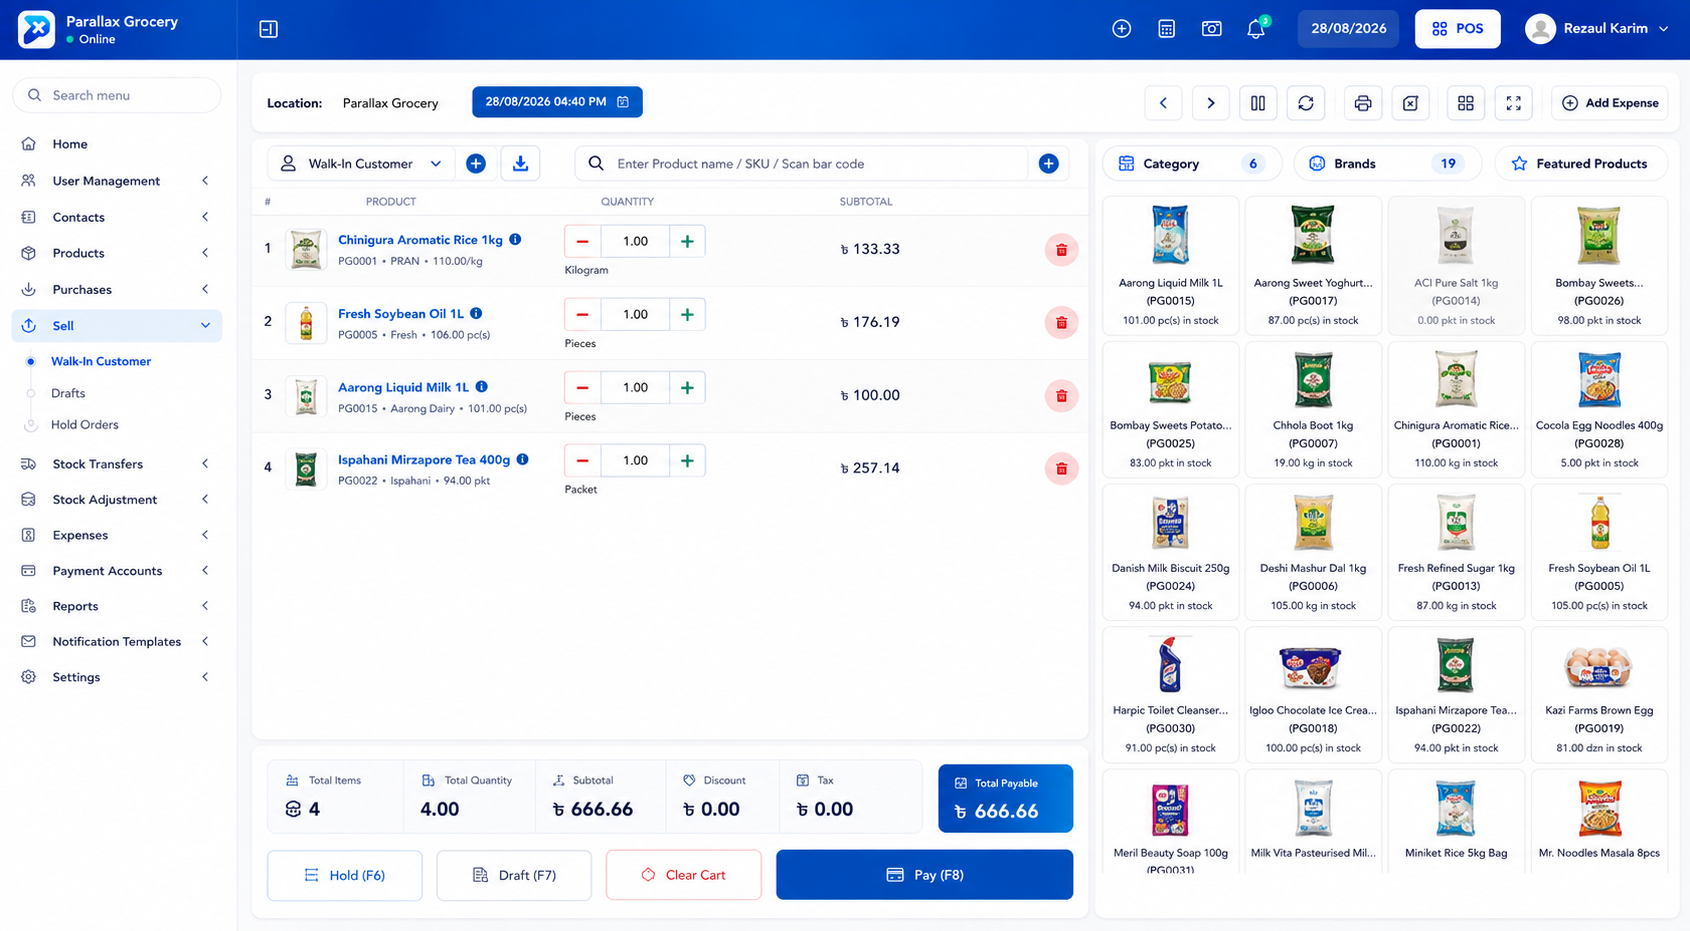The width and height of the screenshot is (1690, 931).
Task: Click the Clear Cart button
Action: pos(683,875)
